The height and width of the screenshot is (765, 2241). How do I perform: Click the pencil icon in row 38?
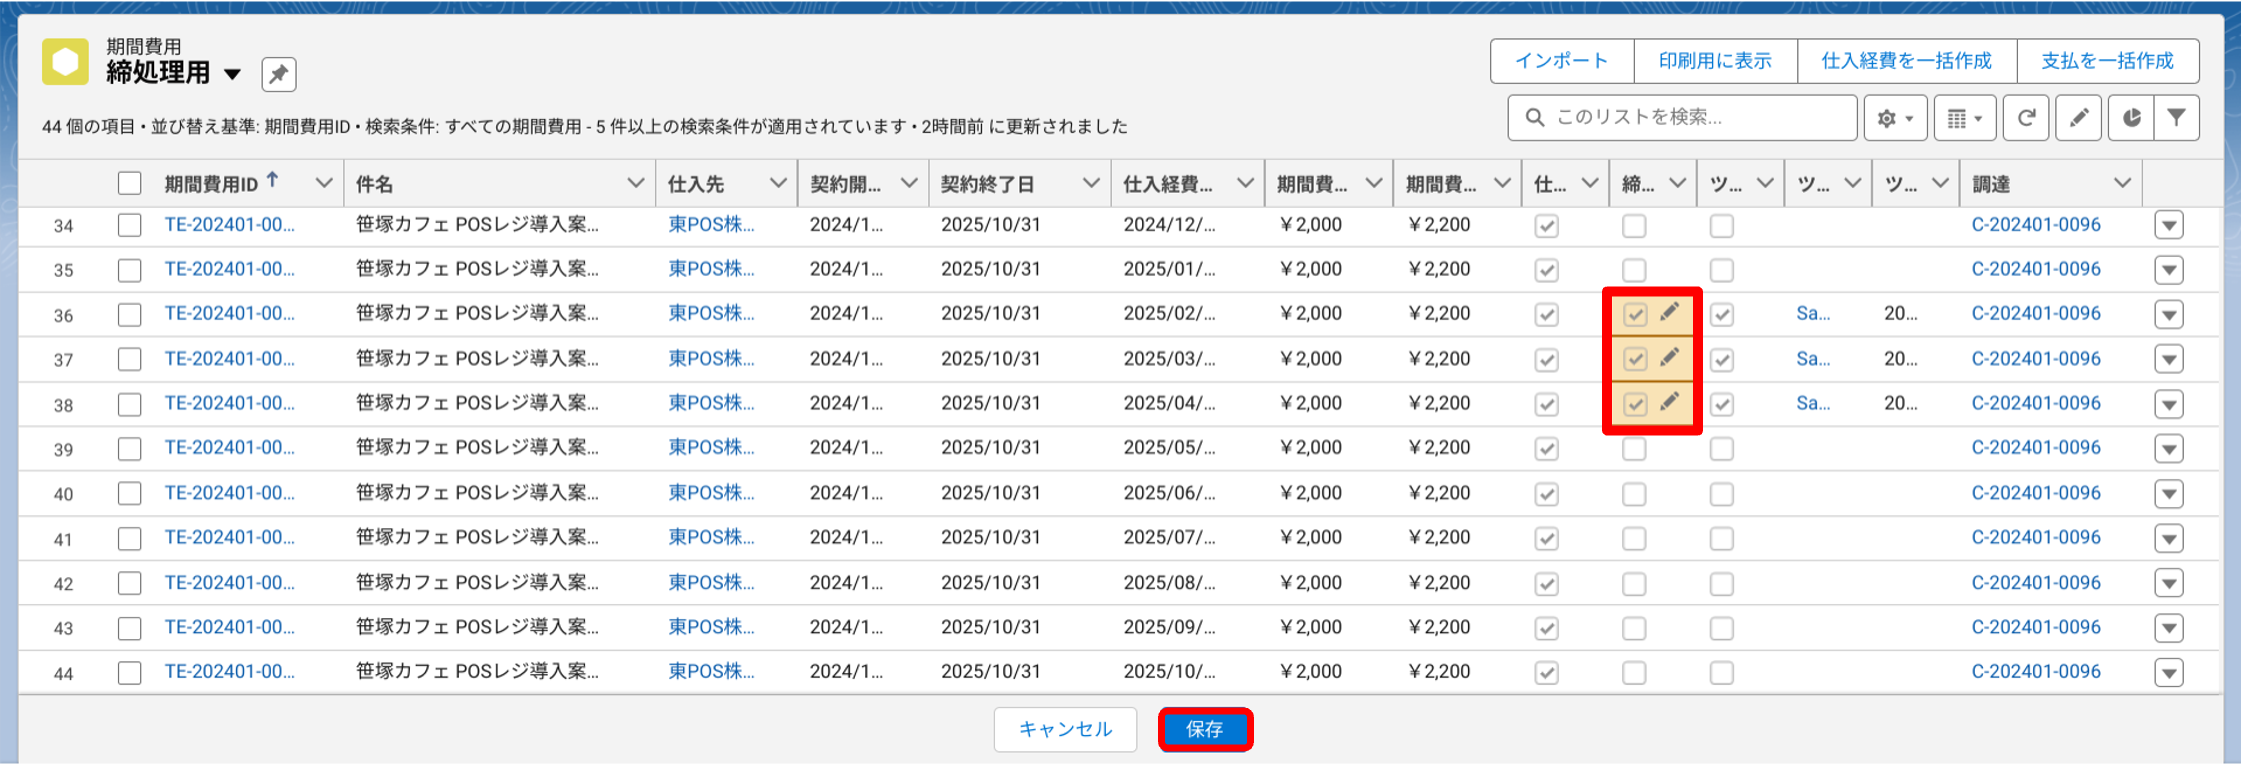(1669, 402)
